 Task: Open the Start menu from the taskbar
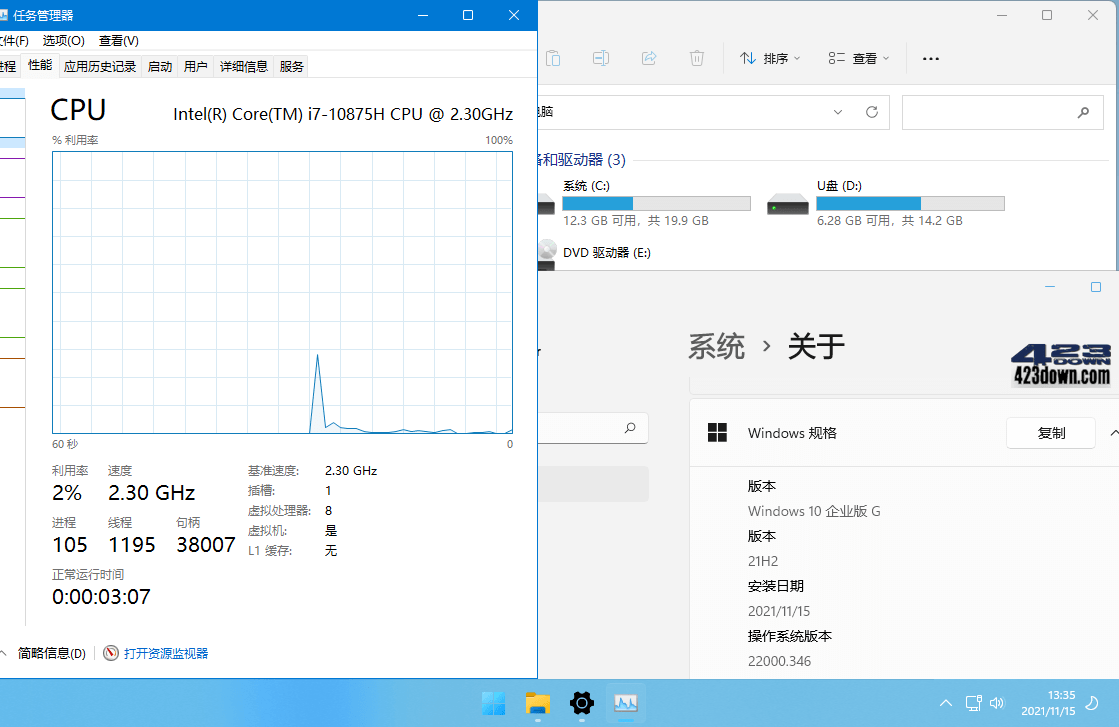click(493, 704)
